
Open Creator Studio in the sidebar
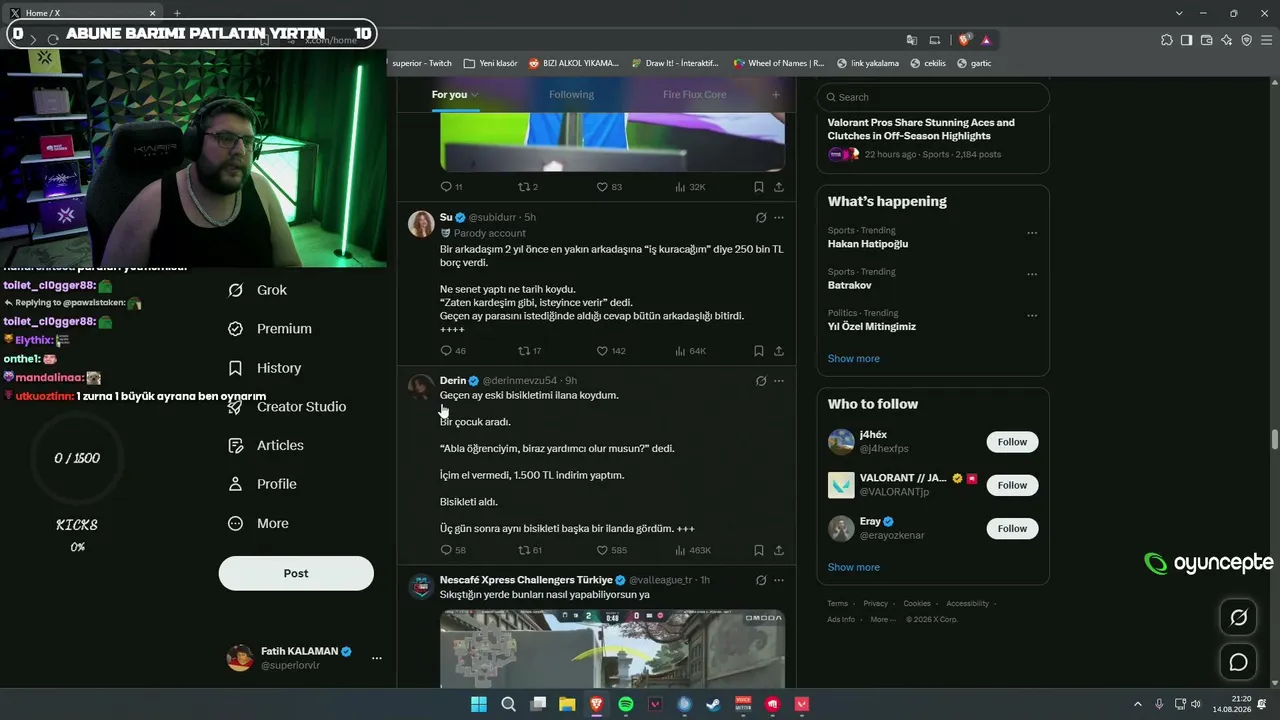(286, 407)
